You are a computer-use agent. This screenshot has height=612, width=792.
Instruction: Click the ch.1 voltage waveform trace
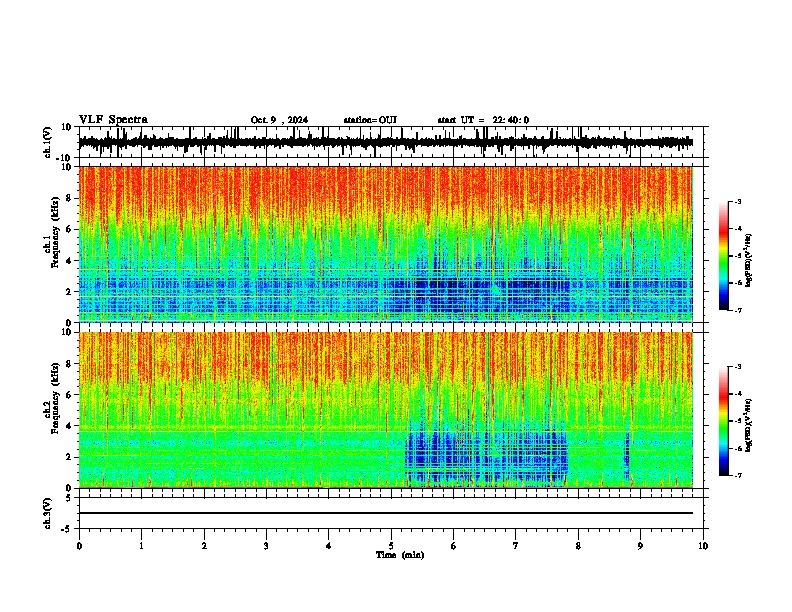tap(385, 142)
